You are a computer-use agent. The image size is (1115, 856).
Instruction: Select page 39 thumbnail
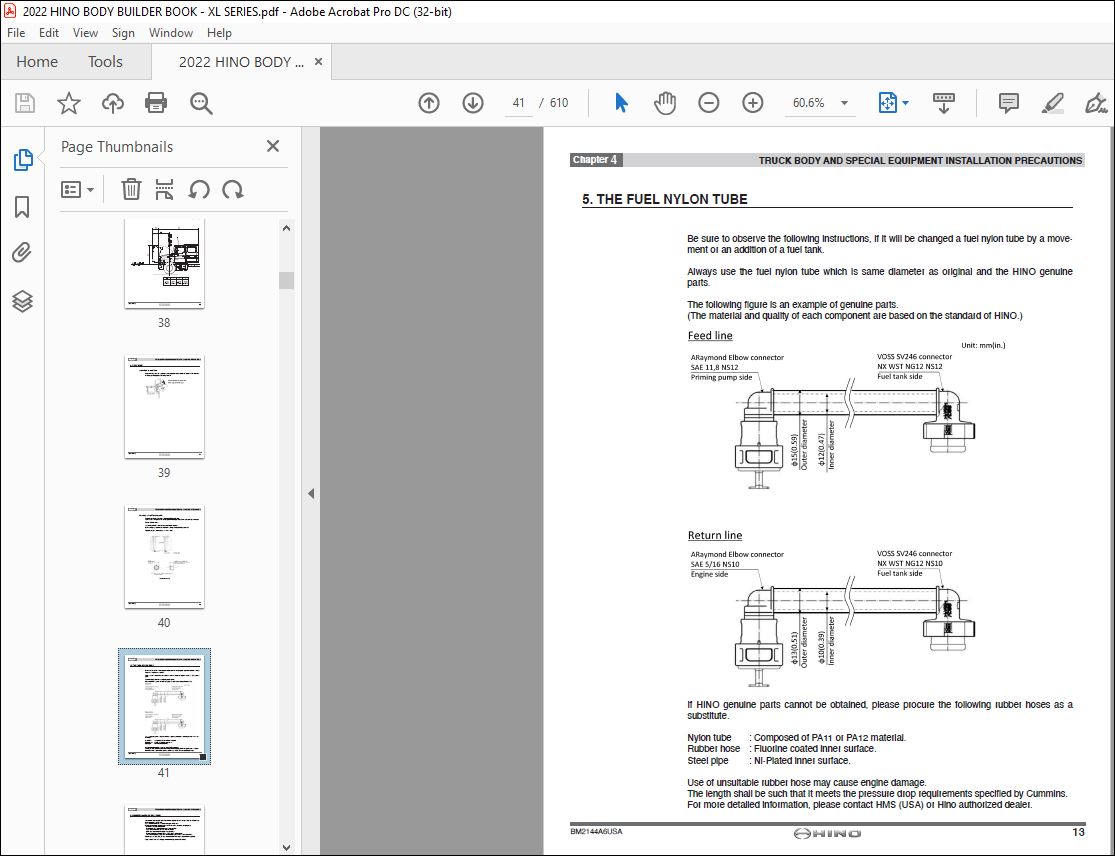tap(164, 407)
